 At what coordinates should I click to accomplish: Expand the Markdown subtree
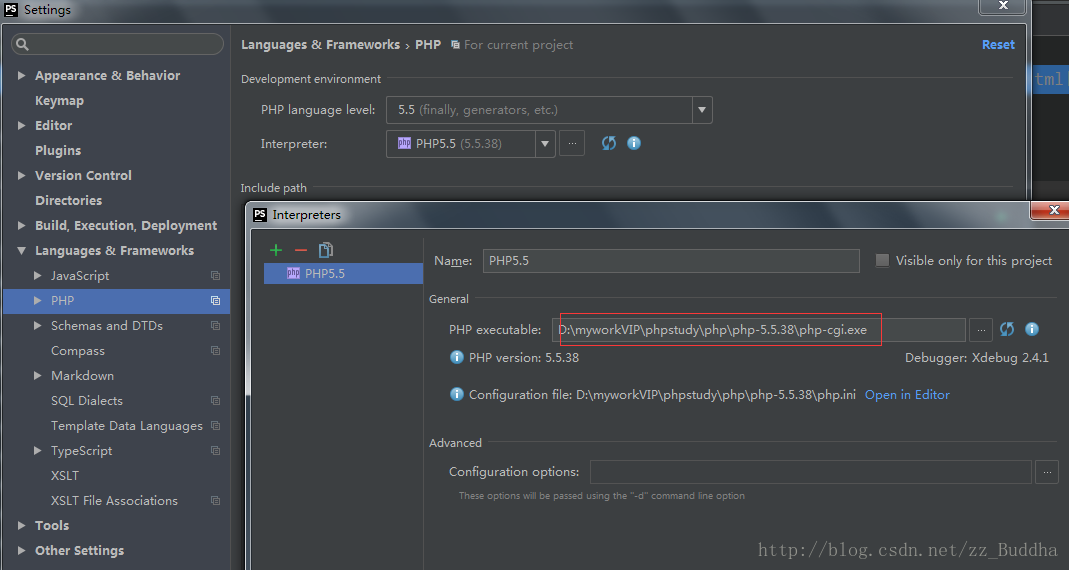[37, 376]
